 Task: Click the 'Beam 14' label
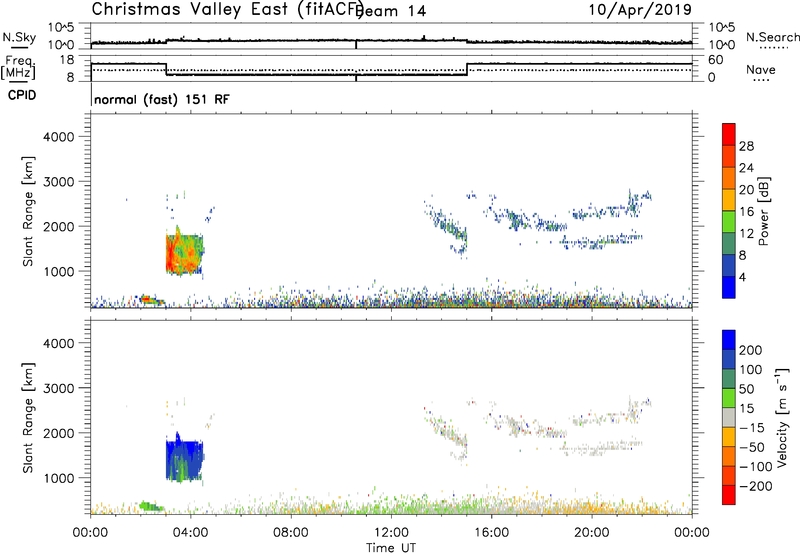pos(391,11)
